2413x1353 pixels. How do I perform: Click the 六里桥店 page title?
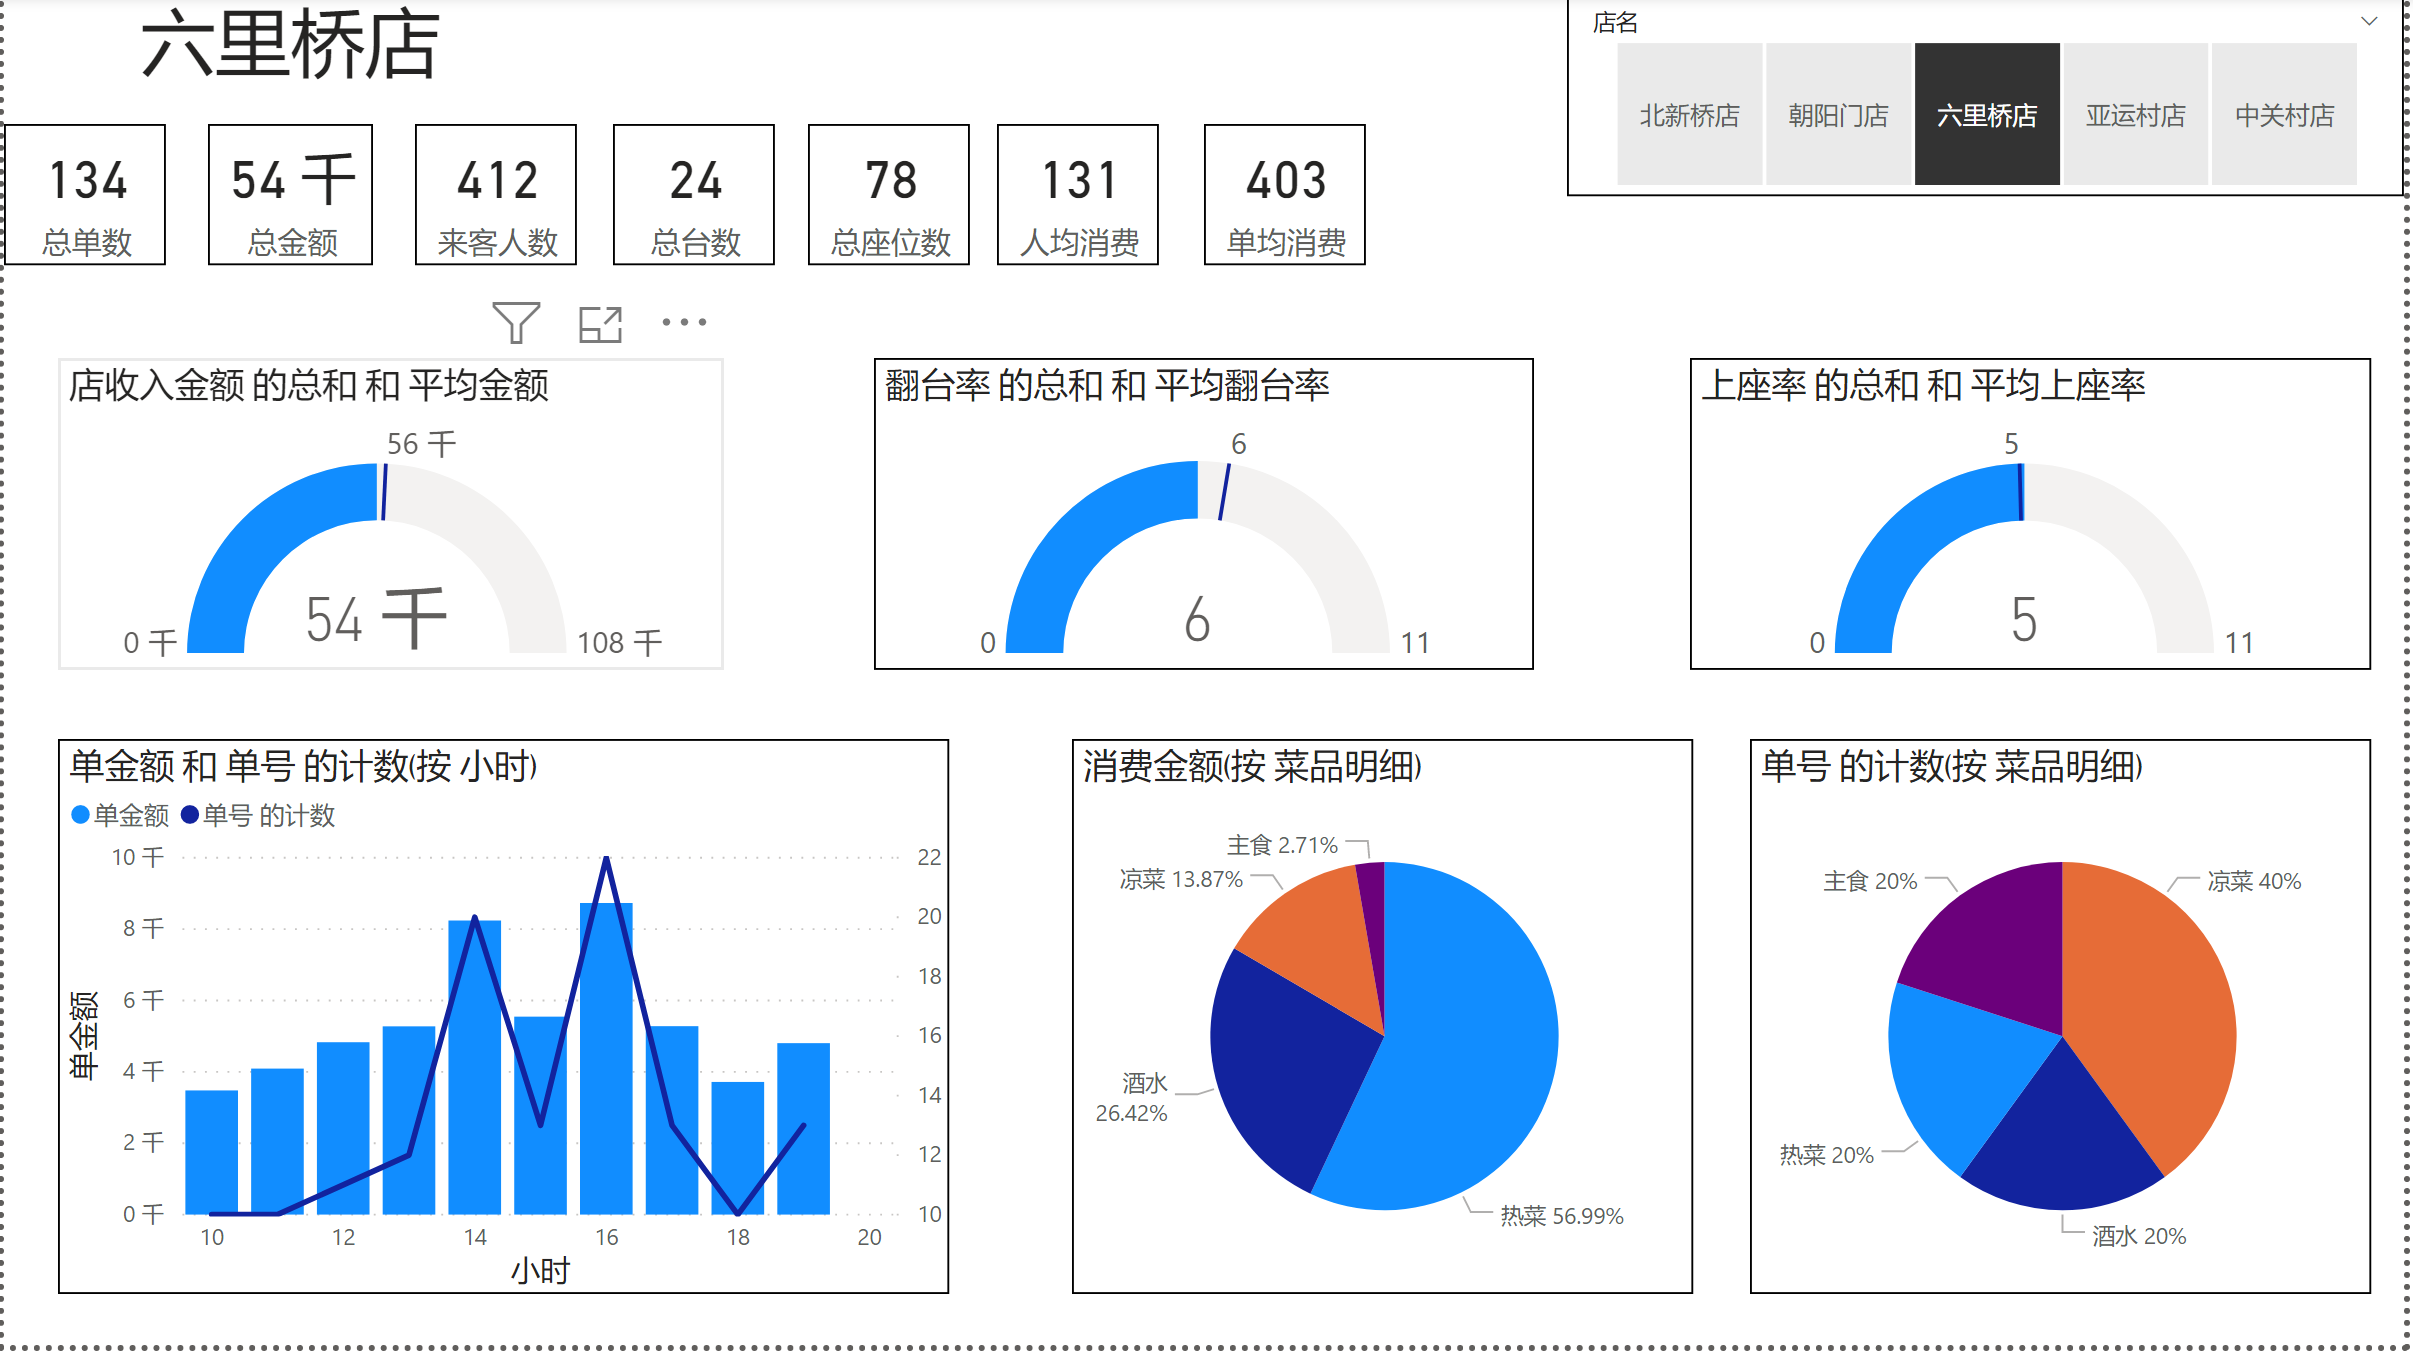290,44
